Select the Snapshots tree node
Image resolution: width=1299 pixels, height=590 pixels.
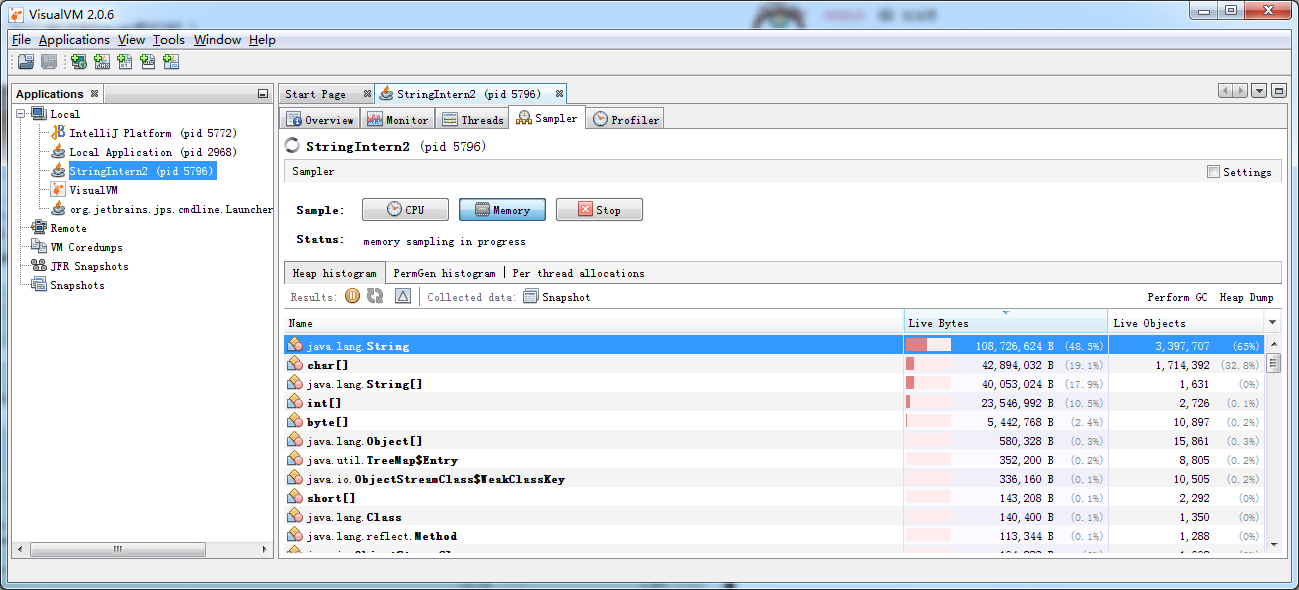(x=68, y=285)
